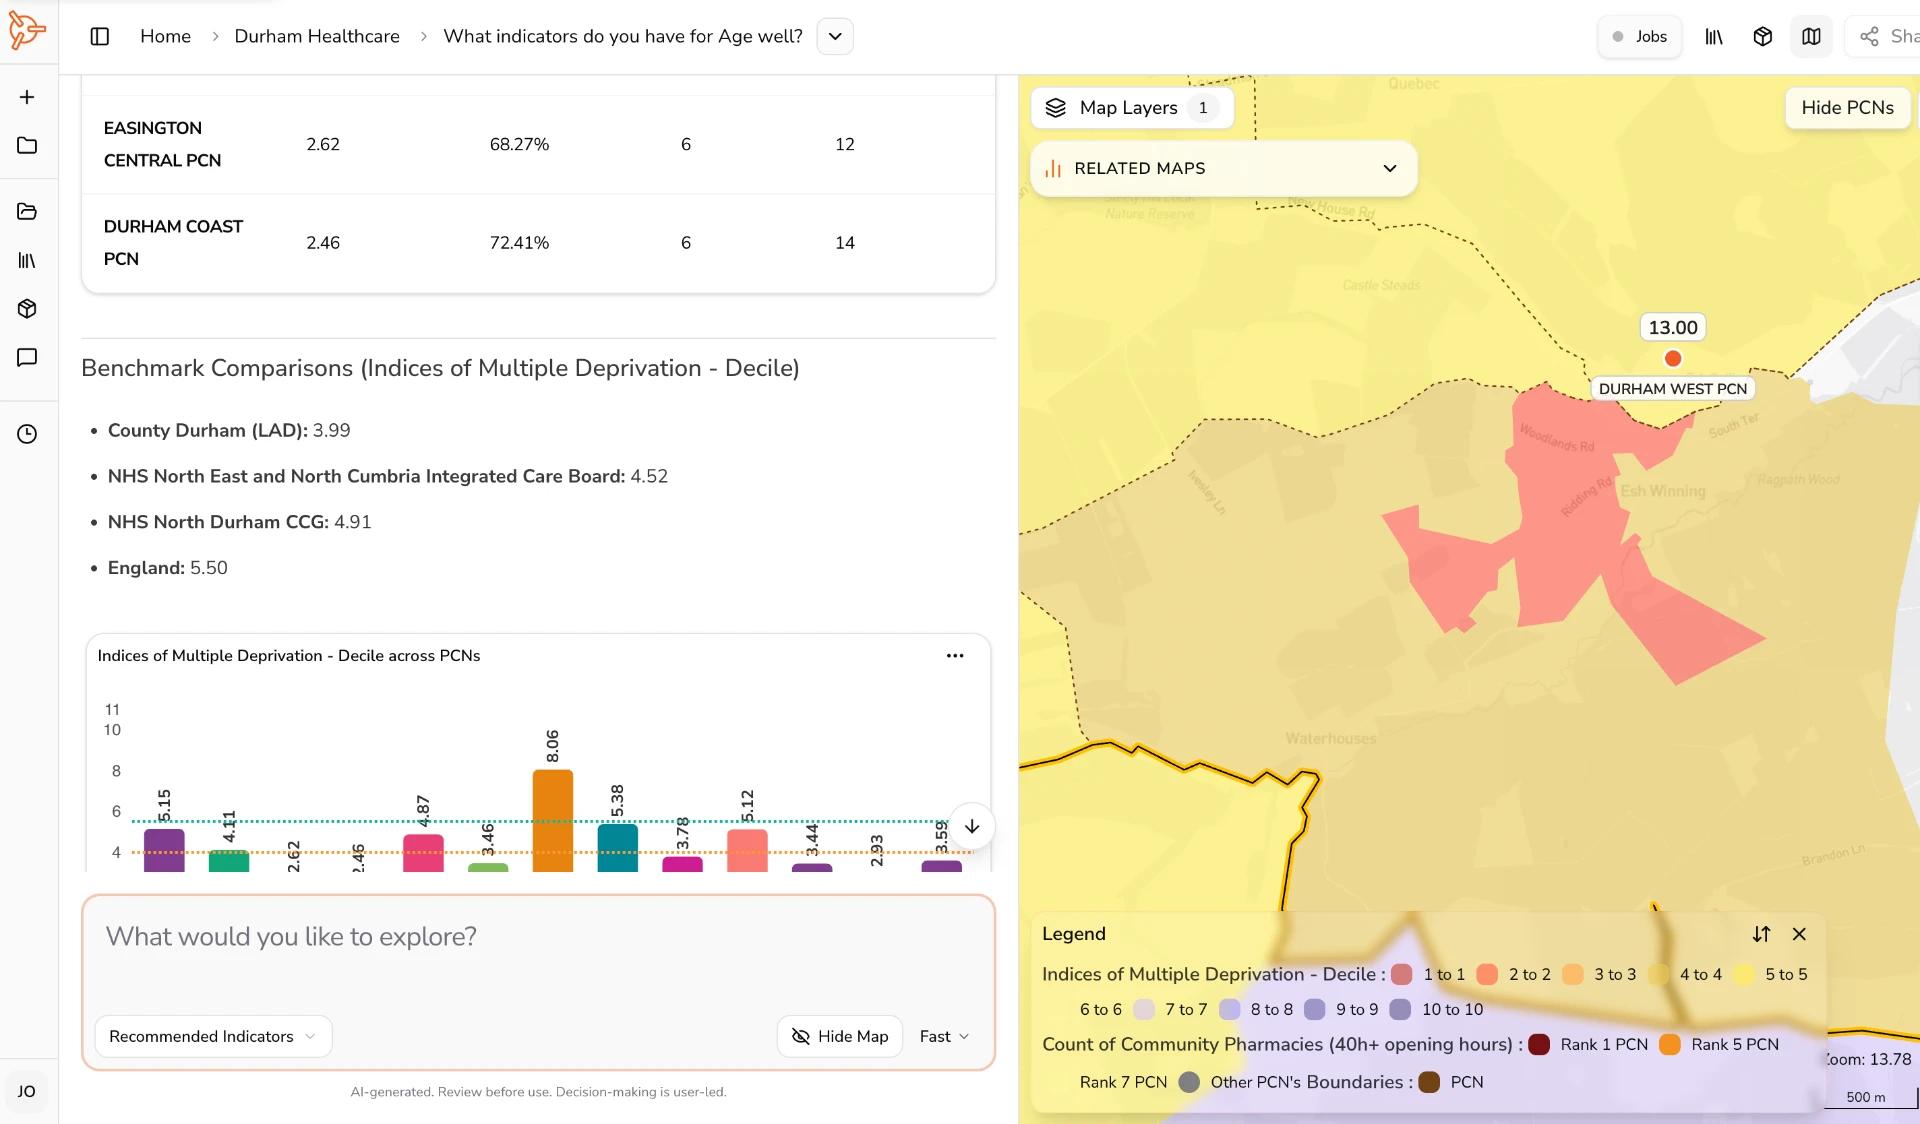Screen dimensions: 1920x1124
Task: Toggle the sidebar panel icon
Action: coord(100,37)
